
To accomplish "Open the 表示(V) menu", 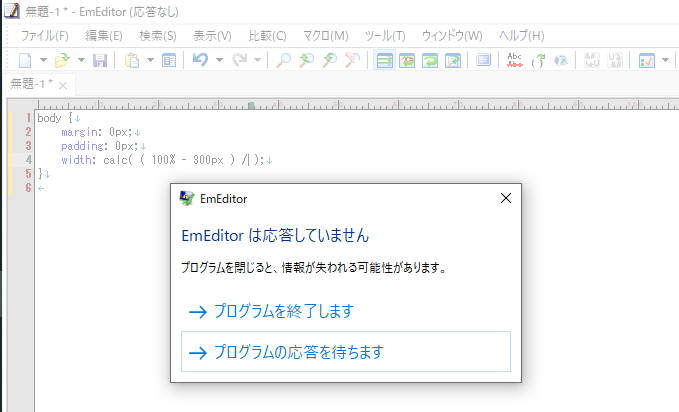I will [212, 36].
